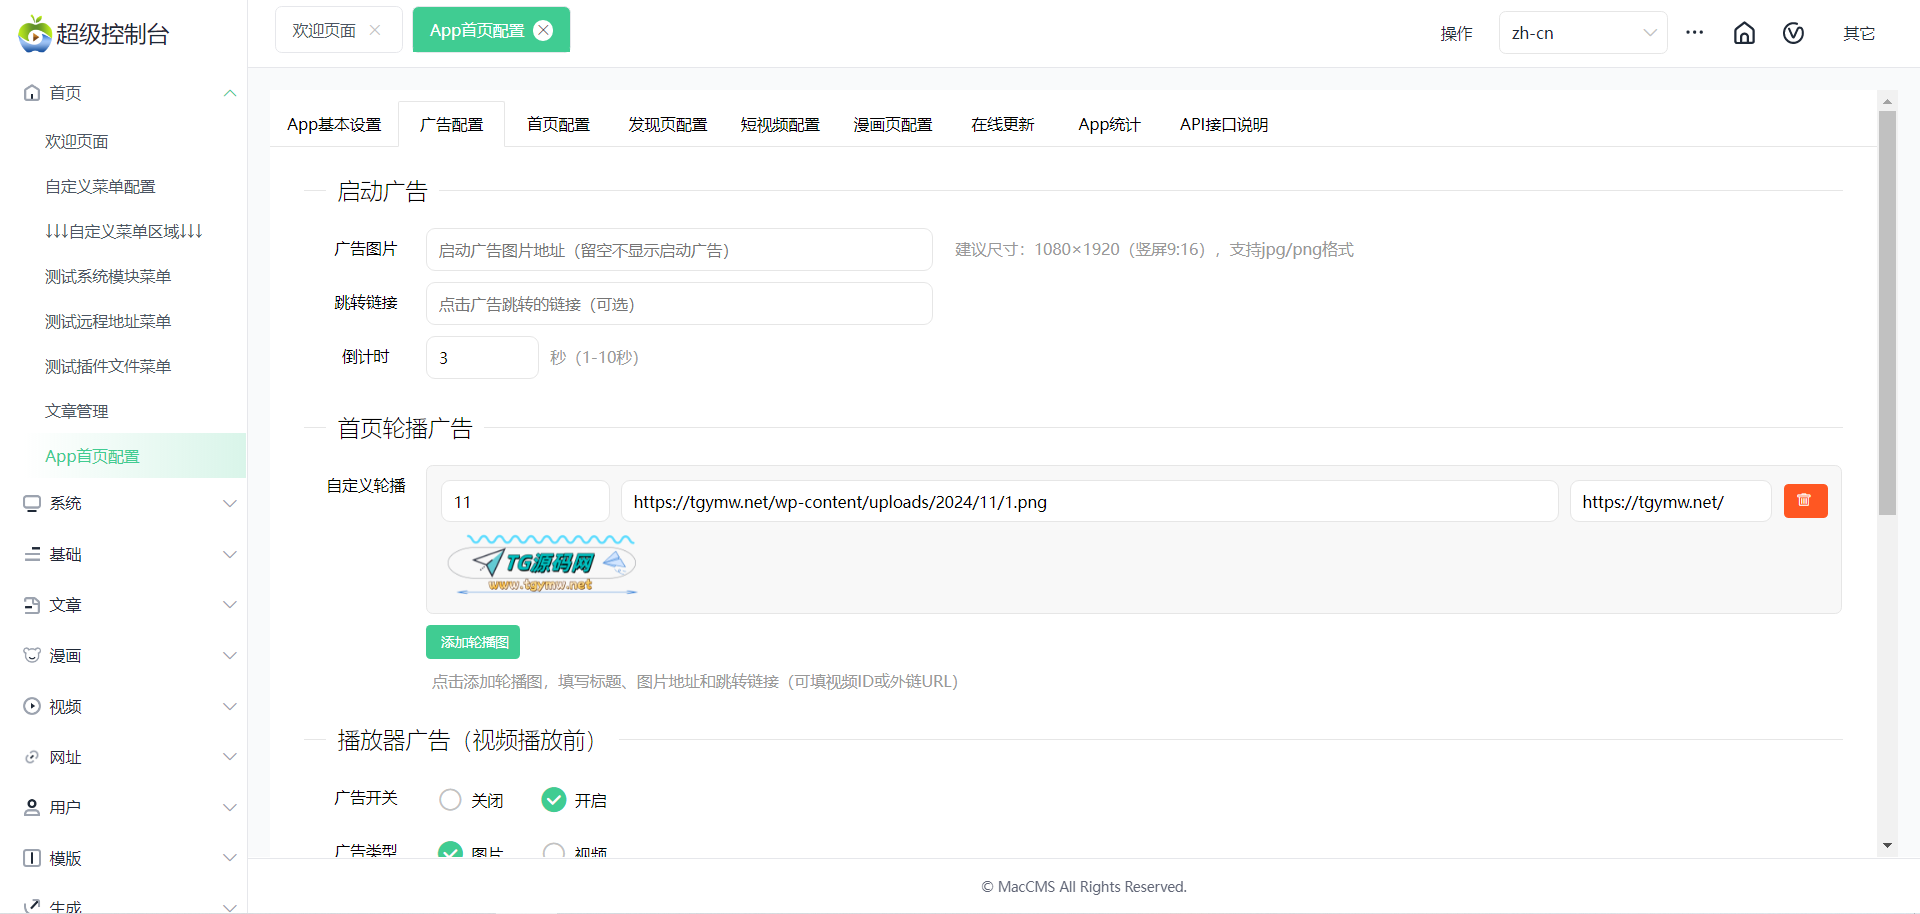Switch to the 首页配置 tab

tap(558, 124)
